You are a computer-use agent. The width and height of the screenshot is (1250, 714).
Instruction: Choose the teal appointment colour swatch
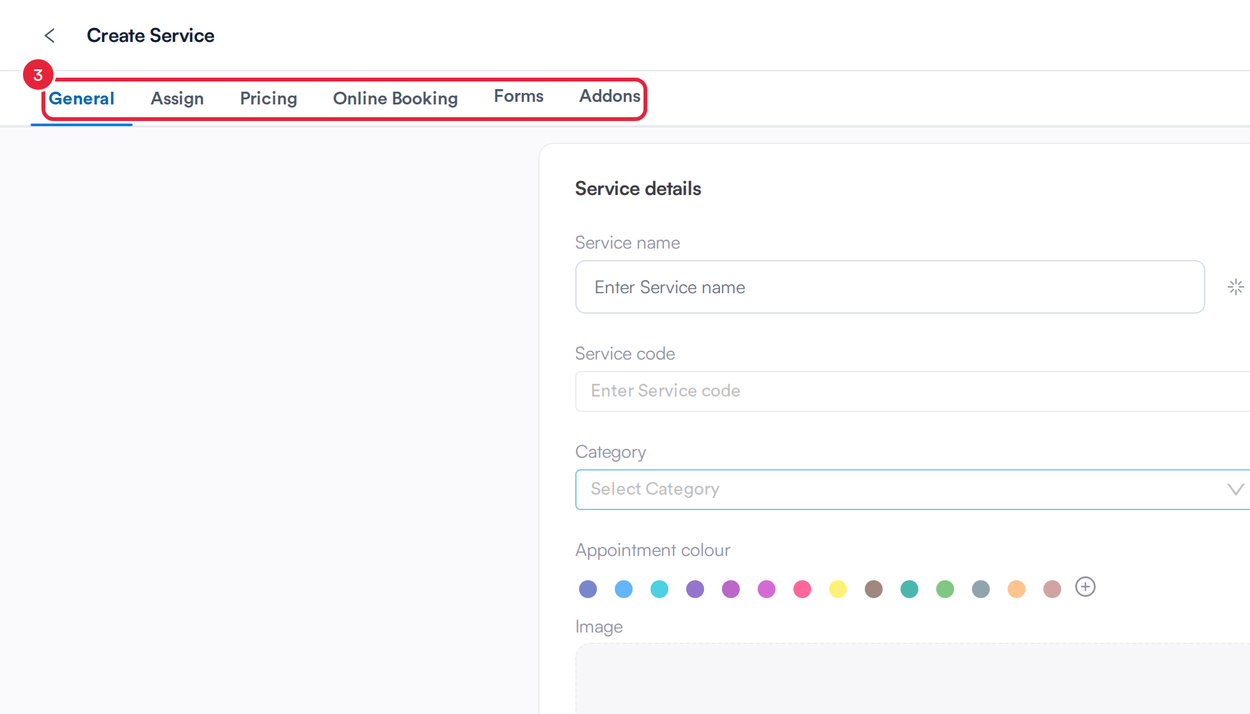pyautogui.click(x=909, y=589)
